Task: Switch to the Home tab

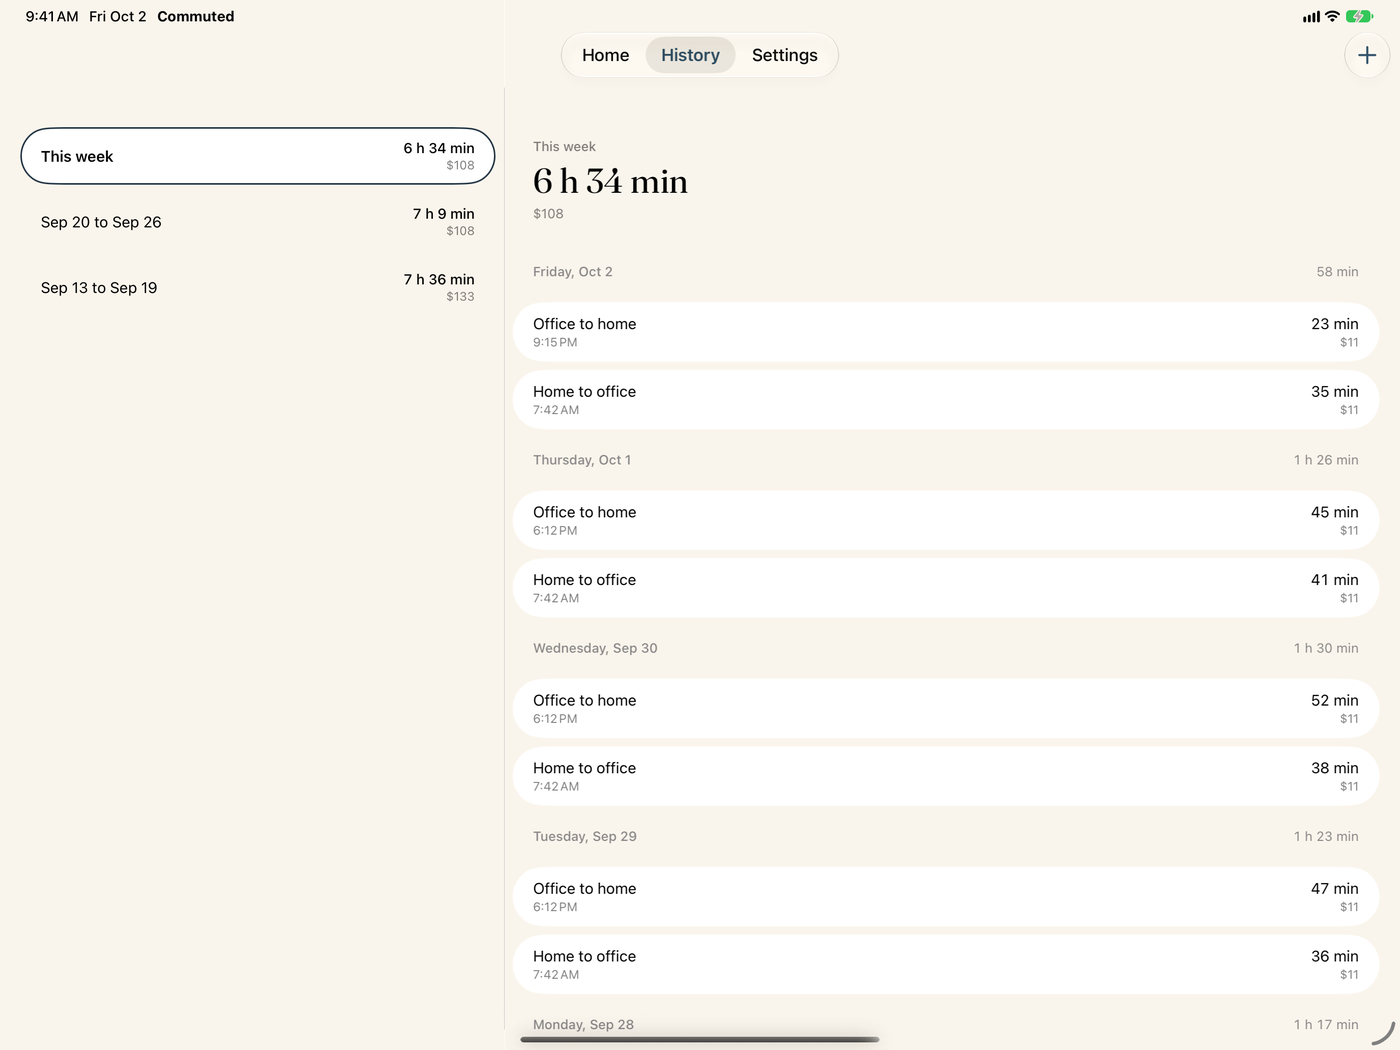Action: 606,55
